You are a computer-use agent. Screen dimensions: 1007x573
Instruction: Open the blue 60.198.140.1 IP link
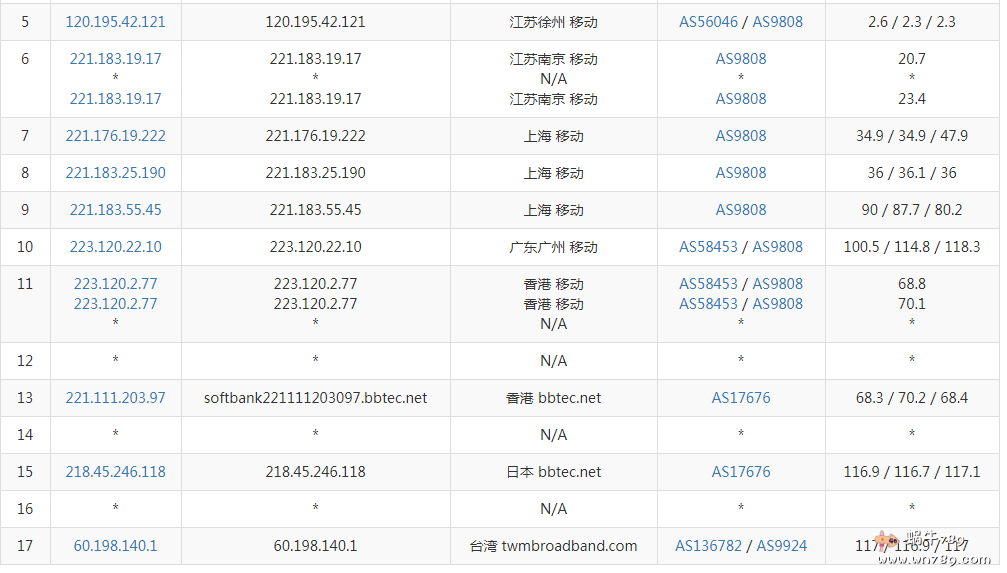click(116, 546)
